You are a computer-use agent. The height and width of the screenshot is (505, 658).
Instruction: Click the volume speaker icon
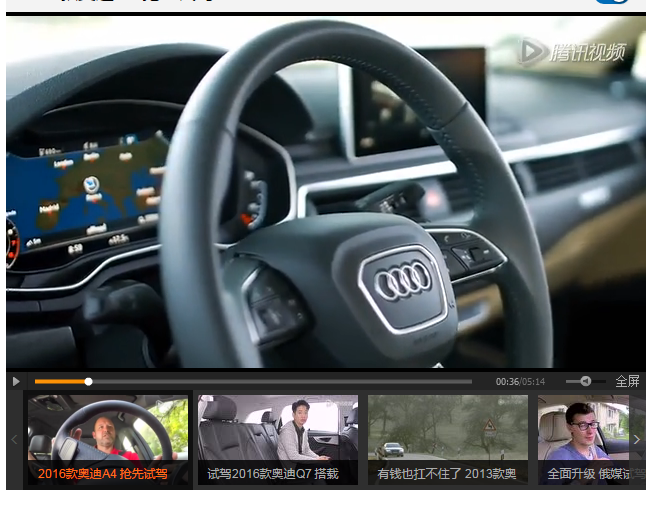click(x=585, y=381)
